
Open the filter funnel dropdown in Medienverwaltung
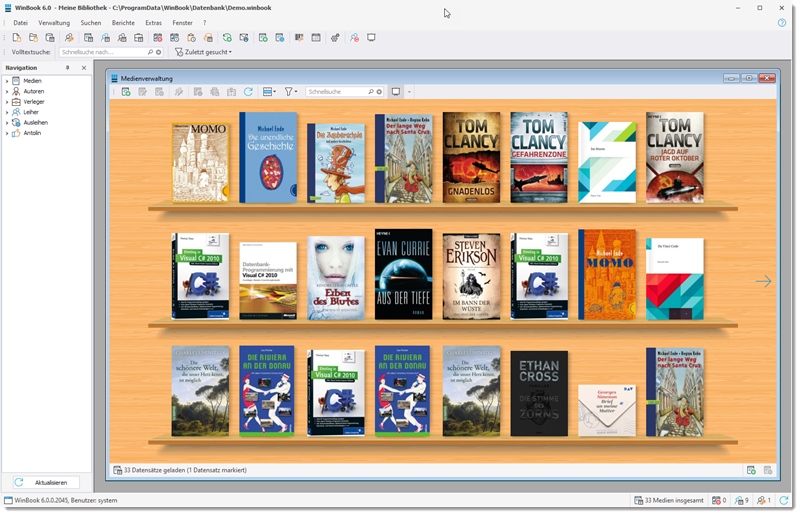click(291, 92)
